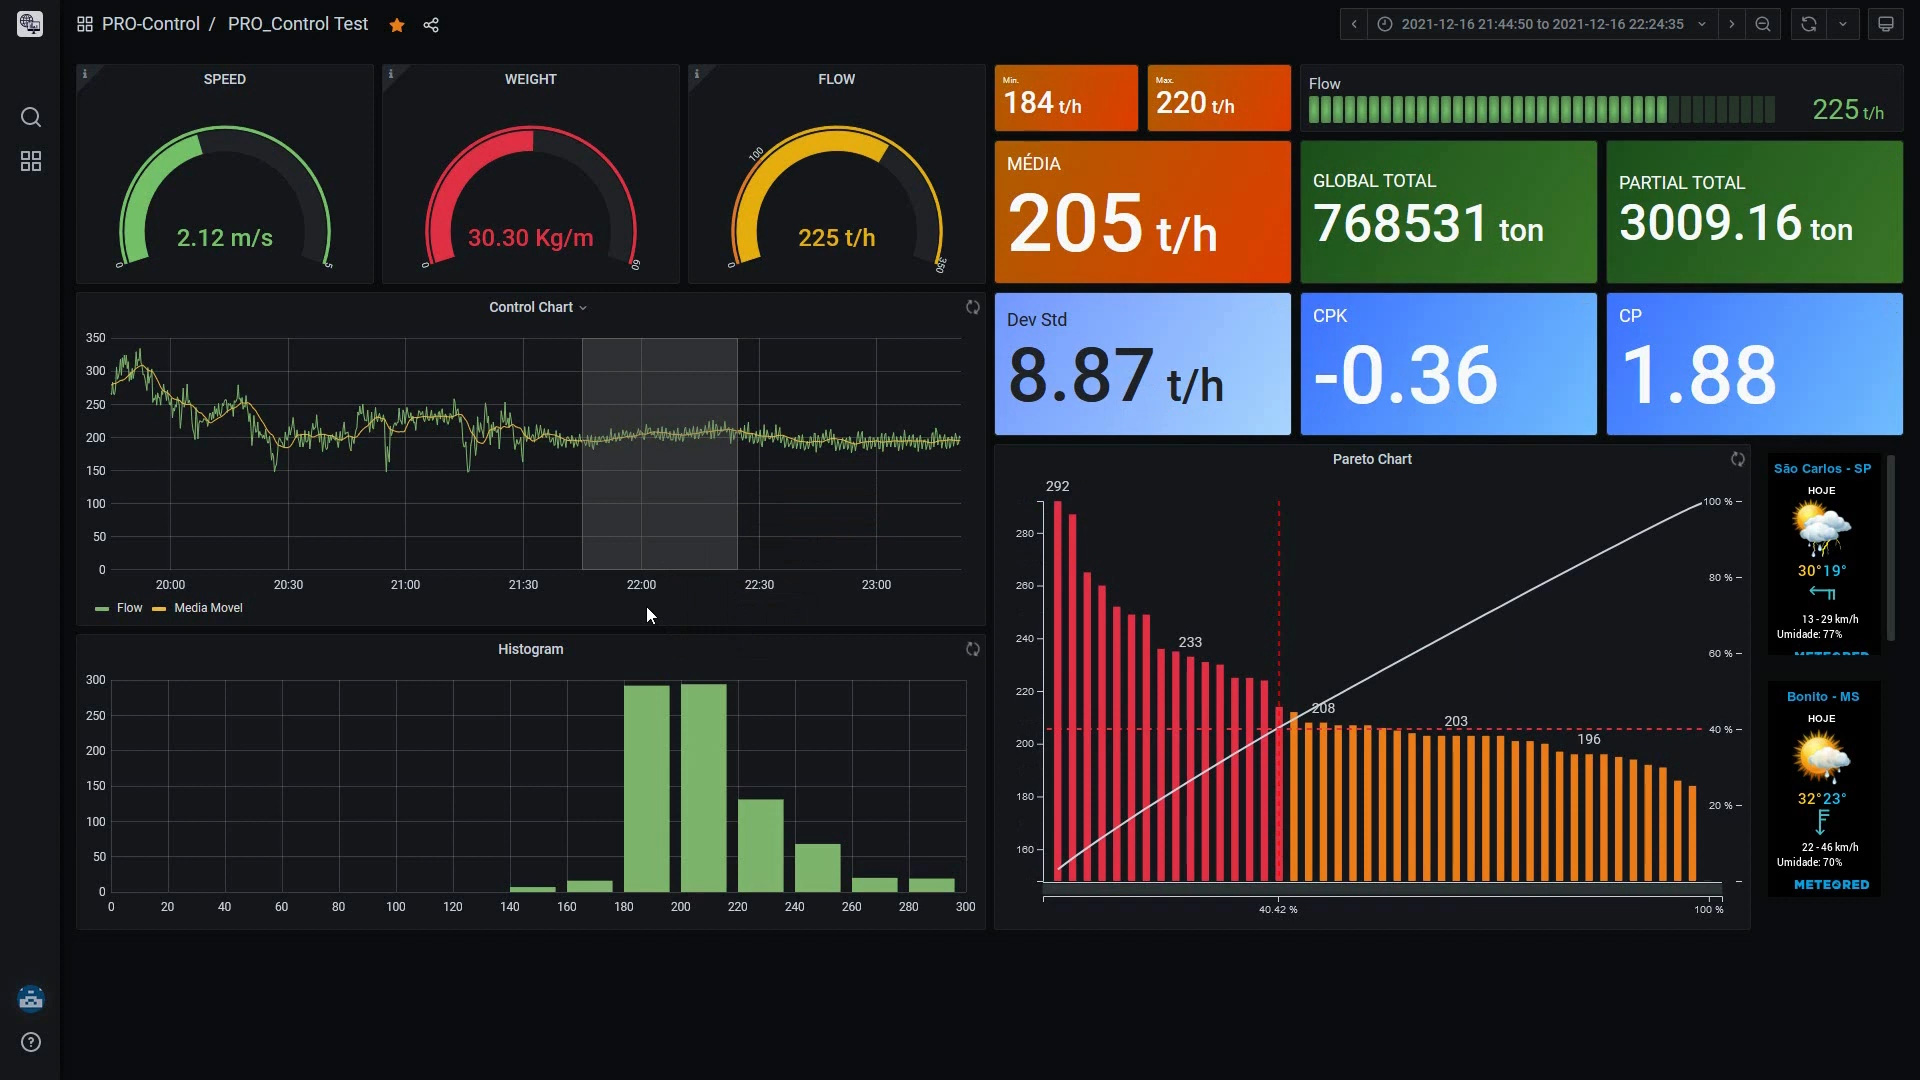Open the refresh interval dropdown
This screenshot has height=1080, width=1920.
(1843, 24)
